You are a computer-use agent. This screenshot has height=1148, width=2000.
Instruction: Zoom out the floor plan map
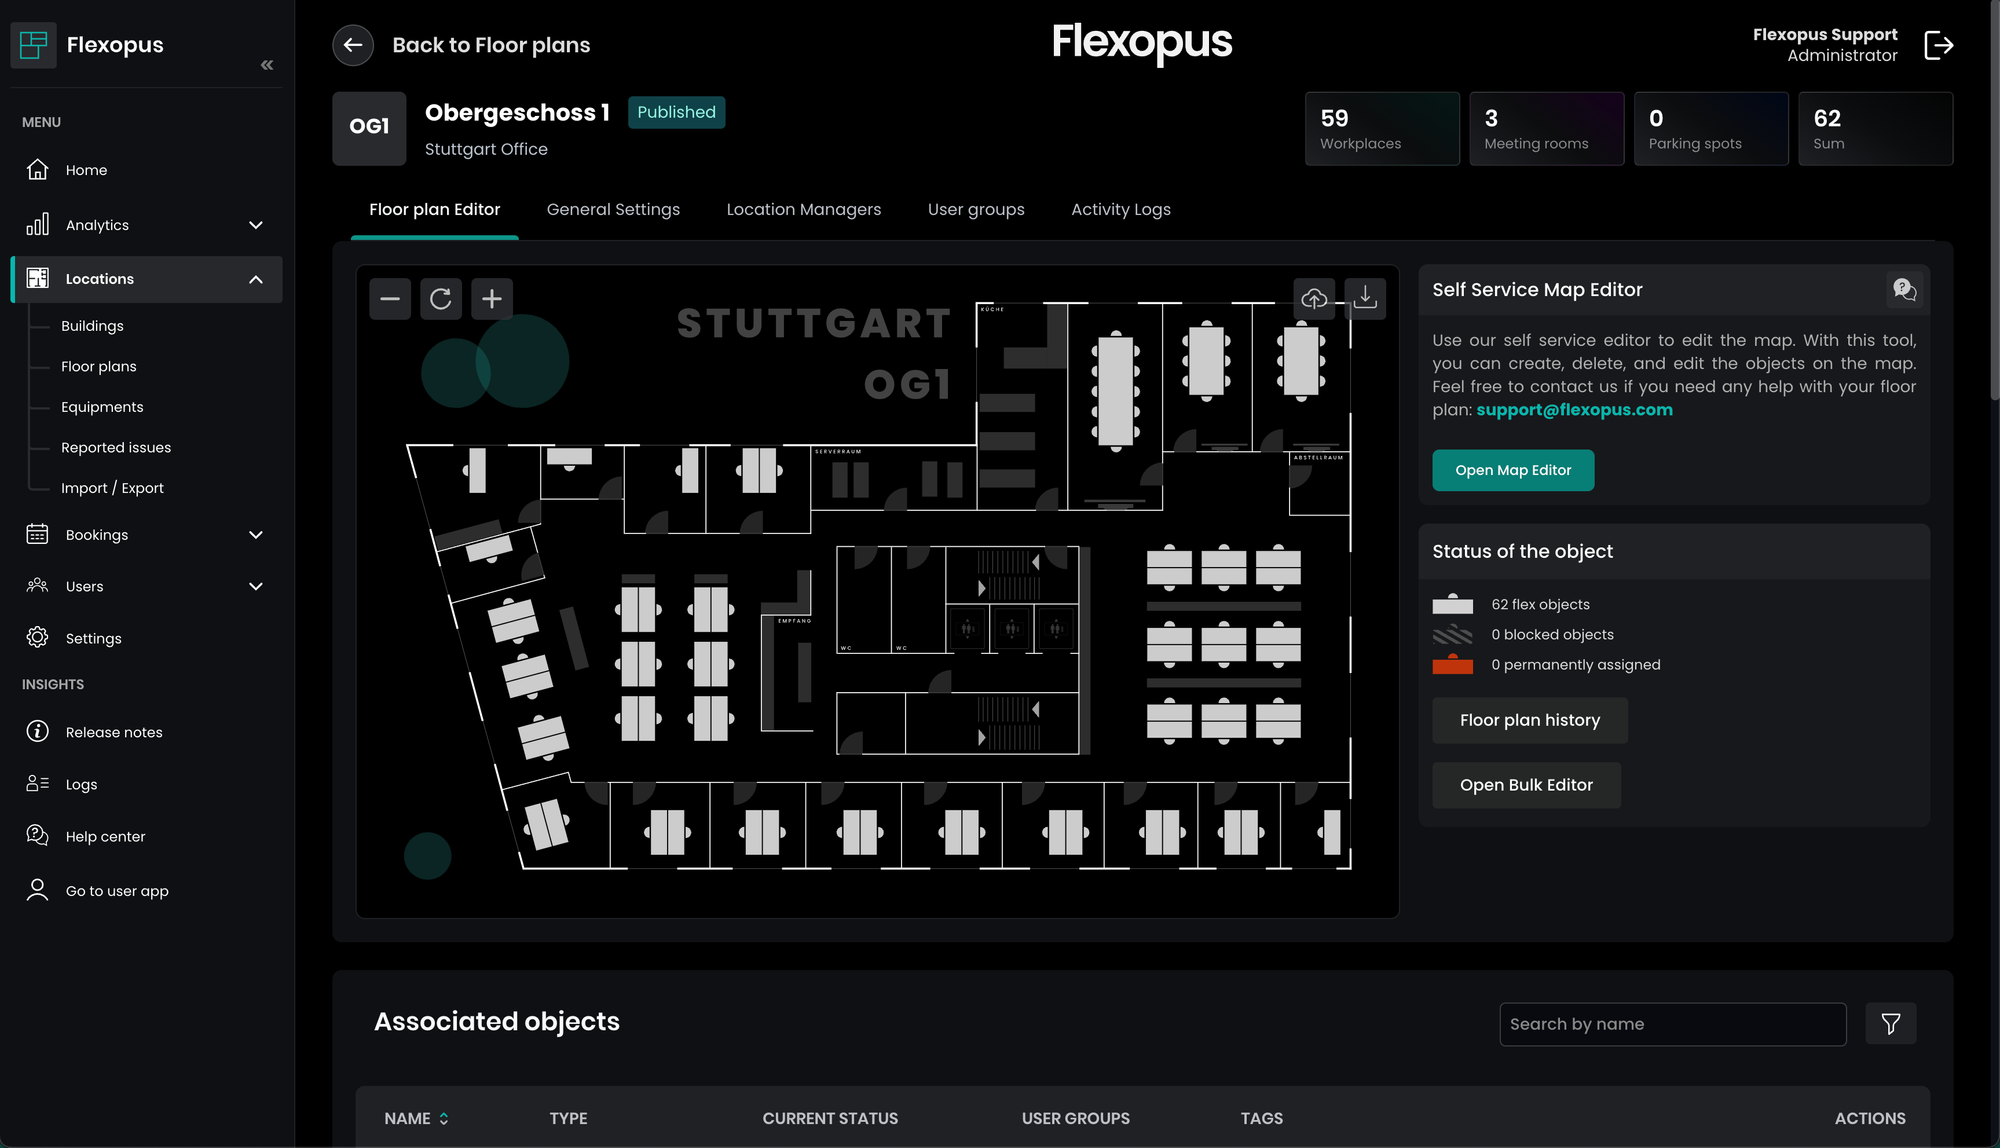(x=390, y=299)
